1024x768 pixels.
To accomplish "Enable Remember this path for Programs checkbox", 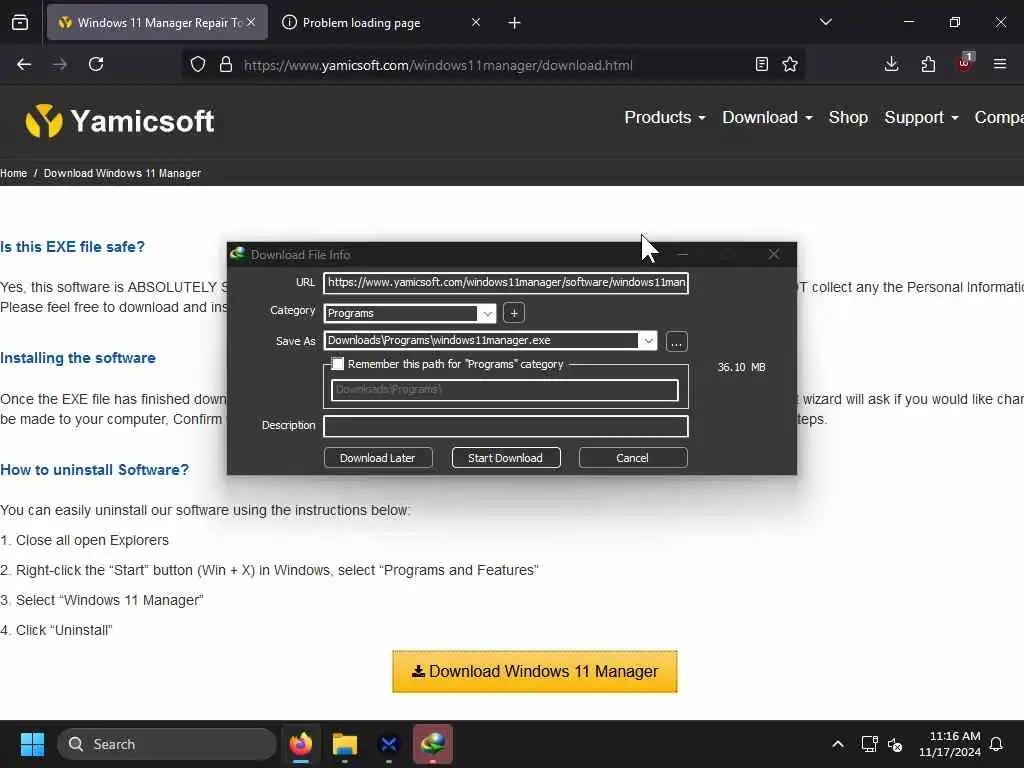I will pos(338,364).
